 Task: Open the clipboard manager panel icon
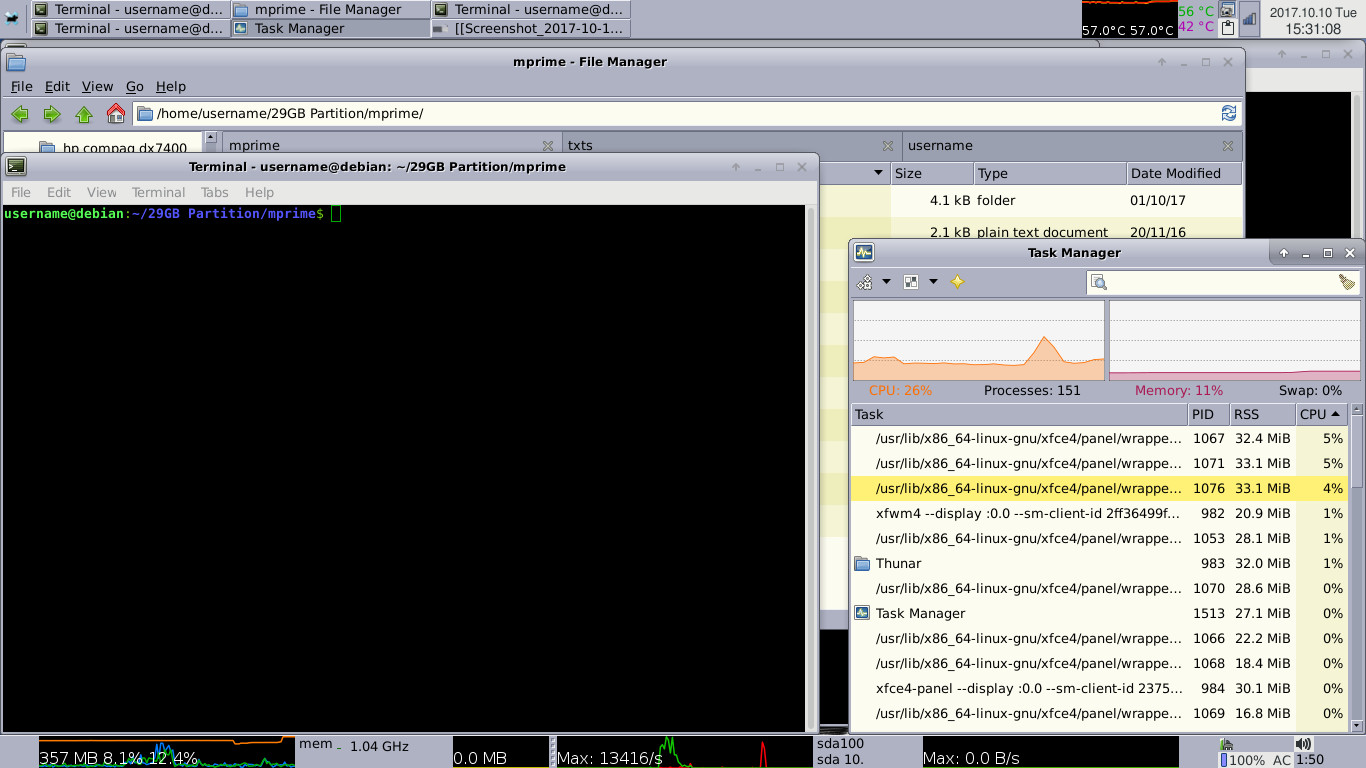pyautogui.click(x=1227, y=28)
